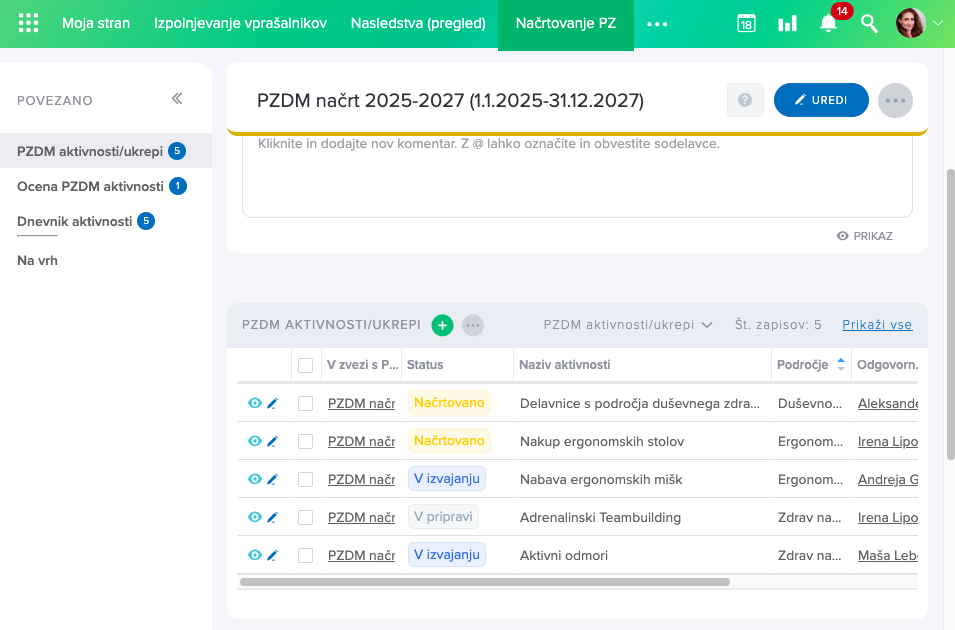The width and height of the screenshot is (955, 630).
Task: Collapse the Povezano sidebar panel
Action: [177, 99]
